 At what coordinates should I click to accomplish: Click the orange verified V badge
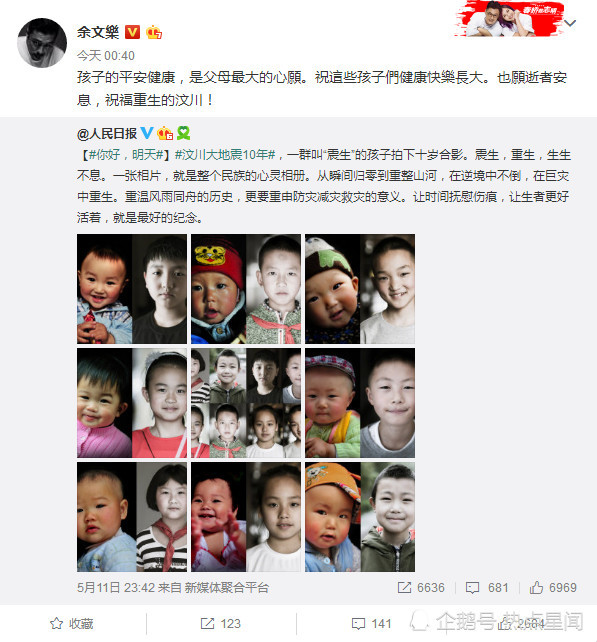pos(132,32)
